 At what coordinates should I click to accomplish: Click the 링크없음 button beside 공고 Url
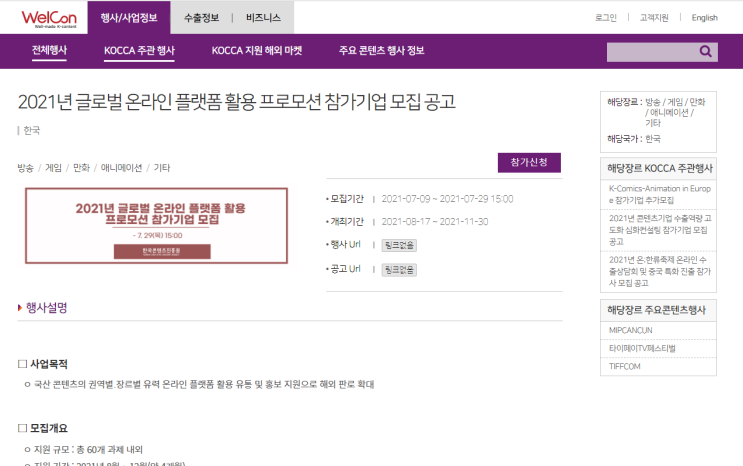(399, 270)
